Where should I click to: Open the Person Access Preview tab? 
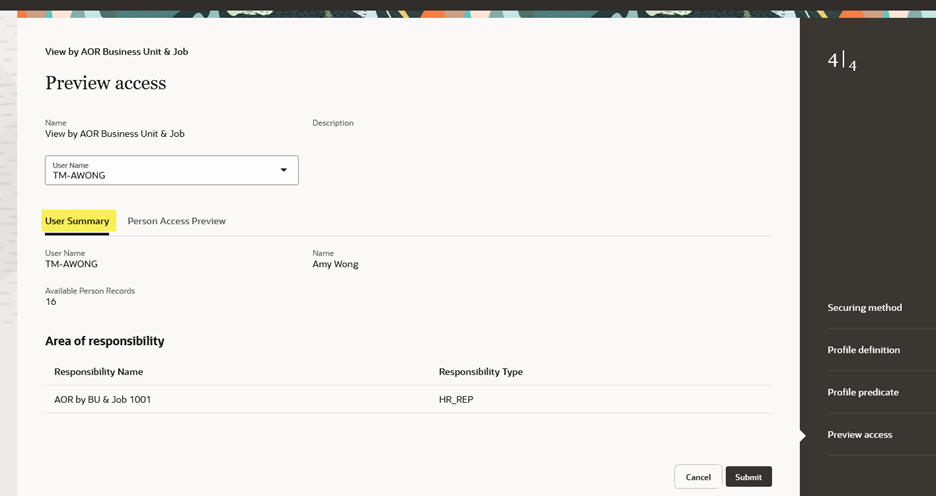[x=177, y=221]
